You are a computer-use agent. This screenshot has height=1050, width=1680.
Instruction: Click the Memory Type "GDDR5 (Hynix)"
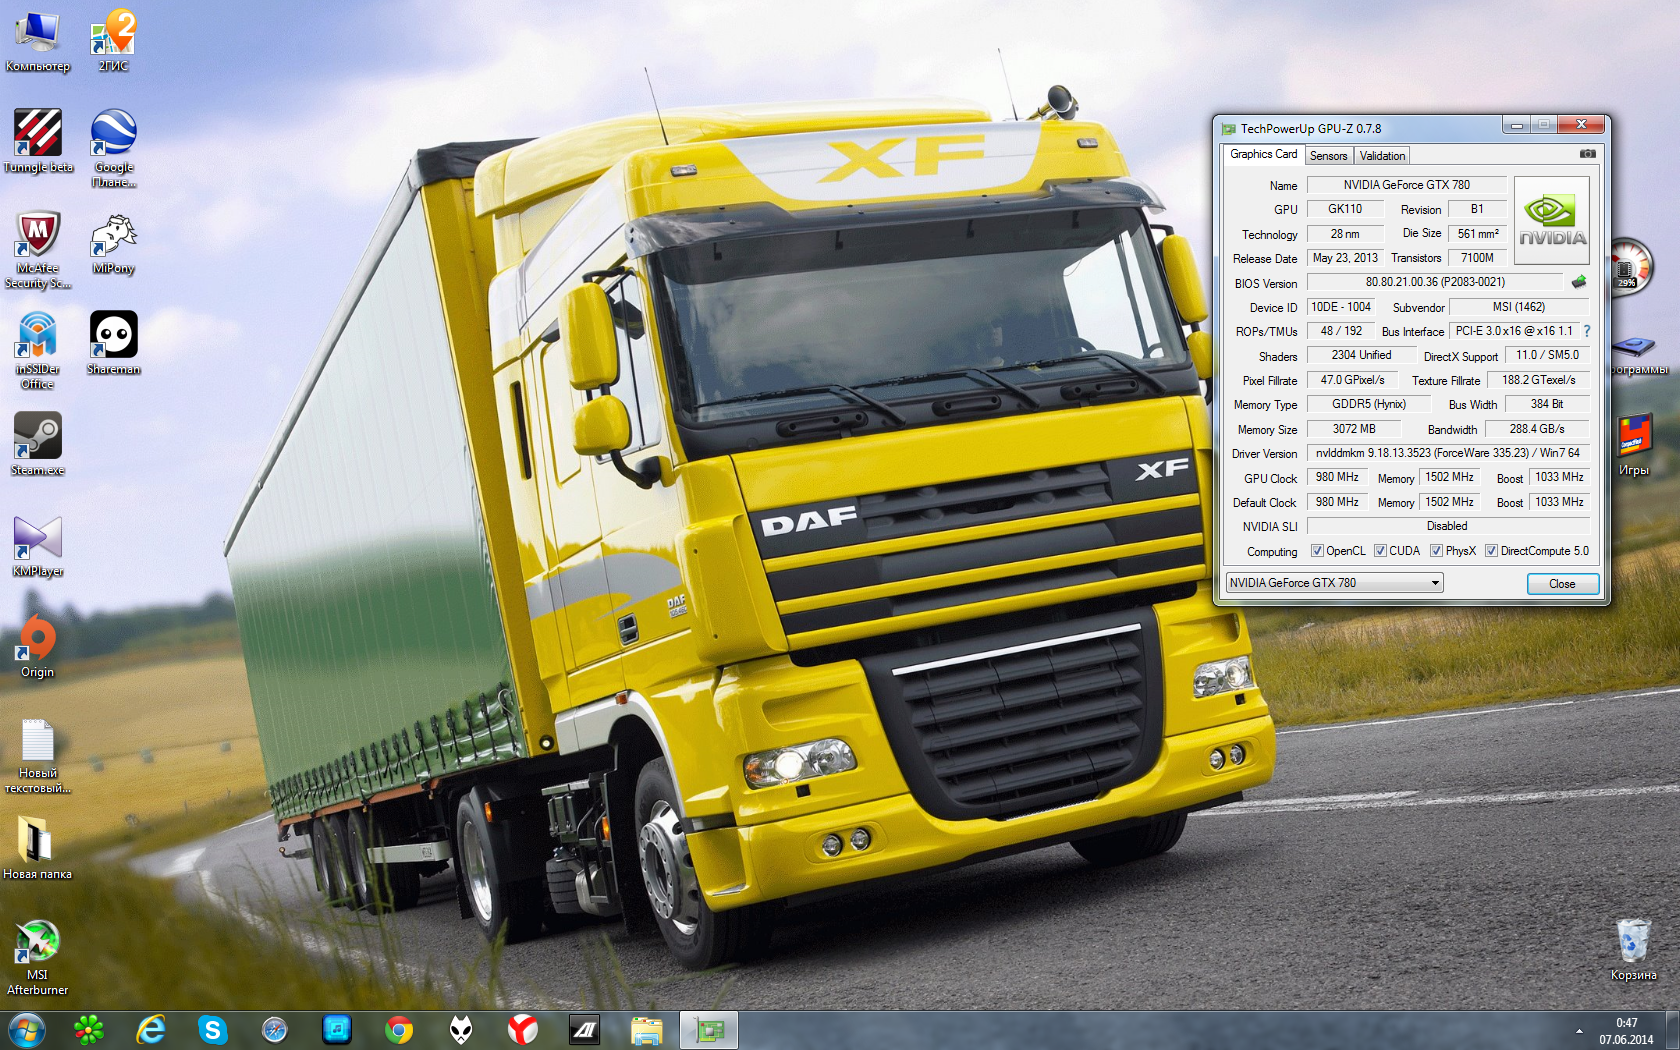(x=1369, y=404)
